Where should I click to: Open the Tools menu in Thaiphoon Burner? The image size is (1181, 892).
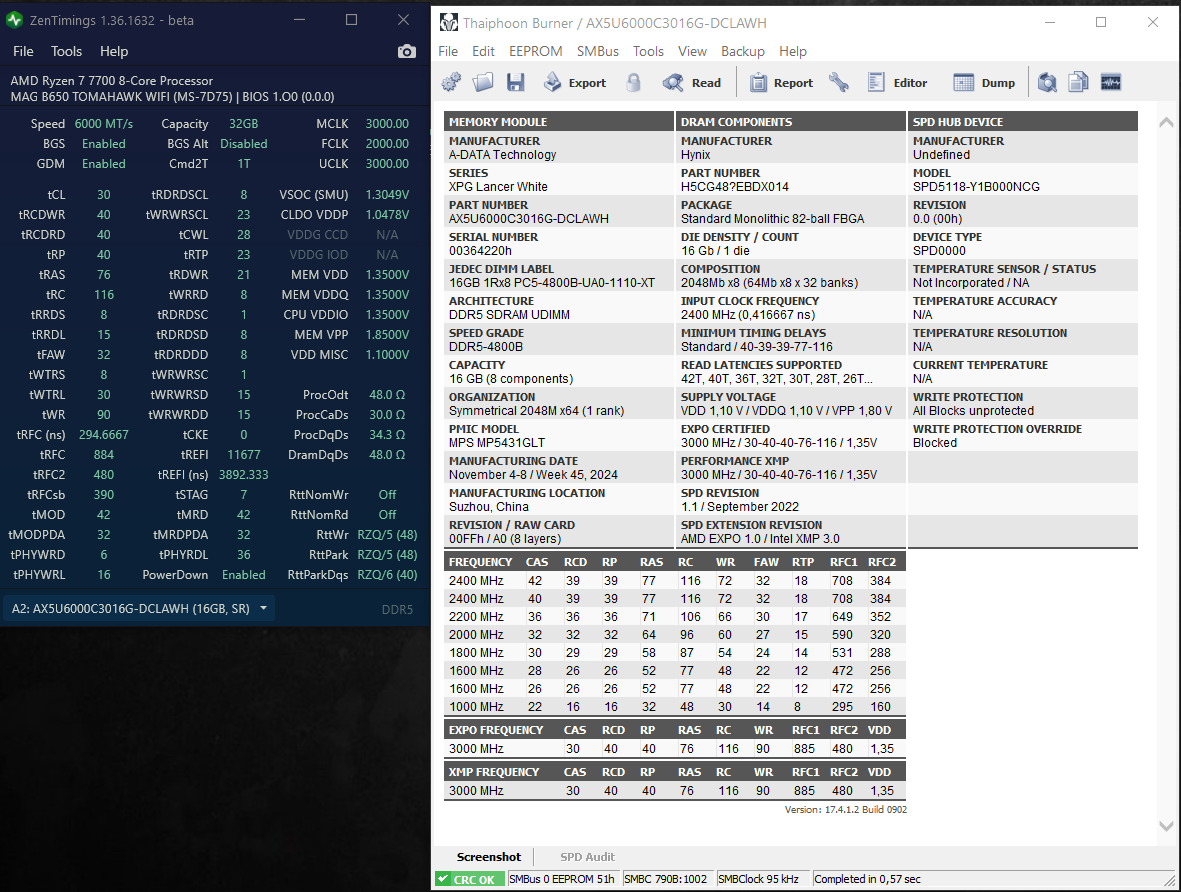point(648,51)
